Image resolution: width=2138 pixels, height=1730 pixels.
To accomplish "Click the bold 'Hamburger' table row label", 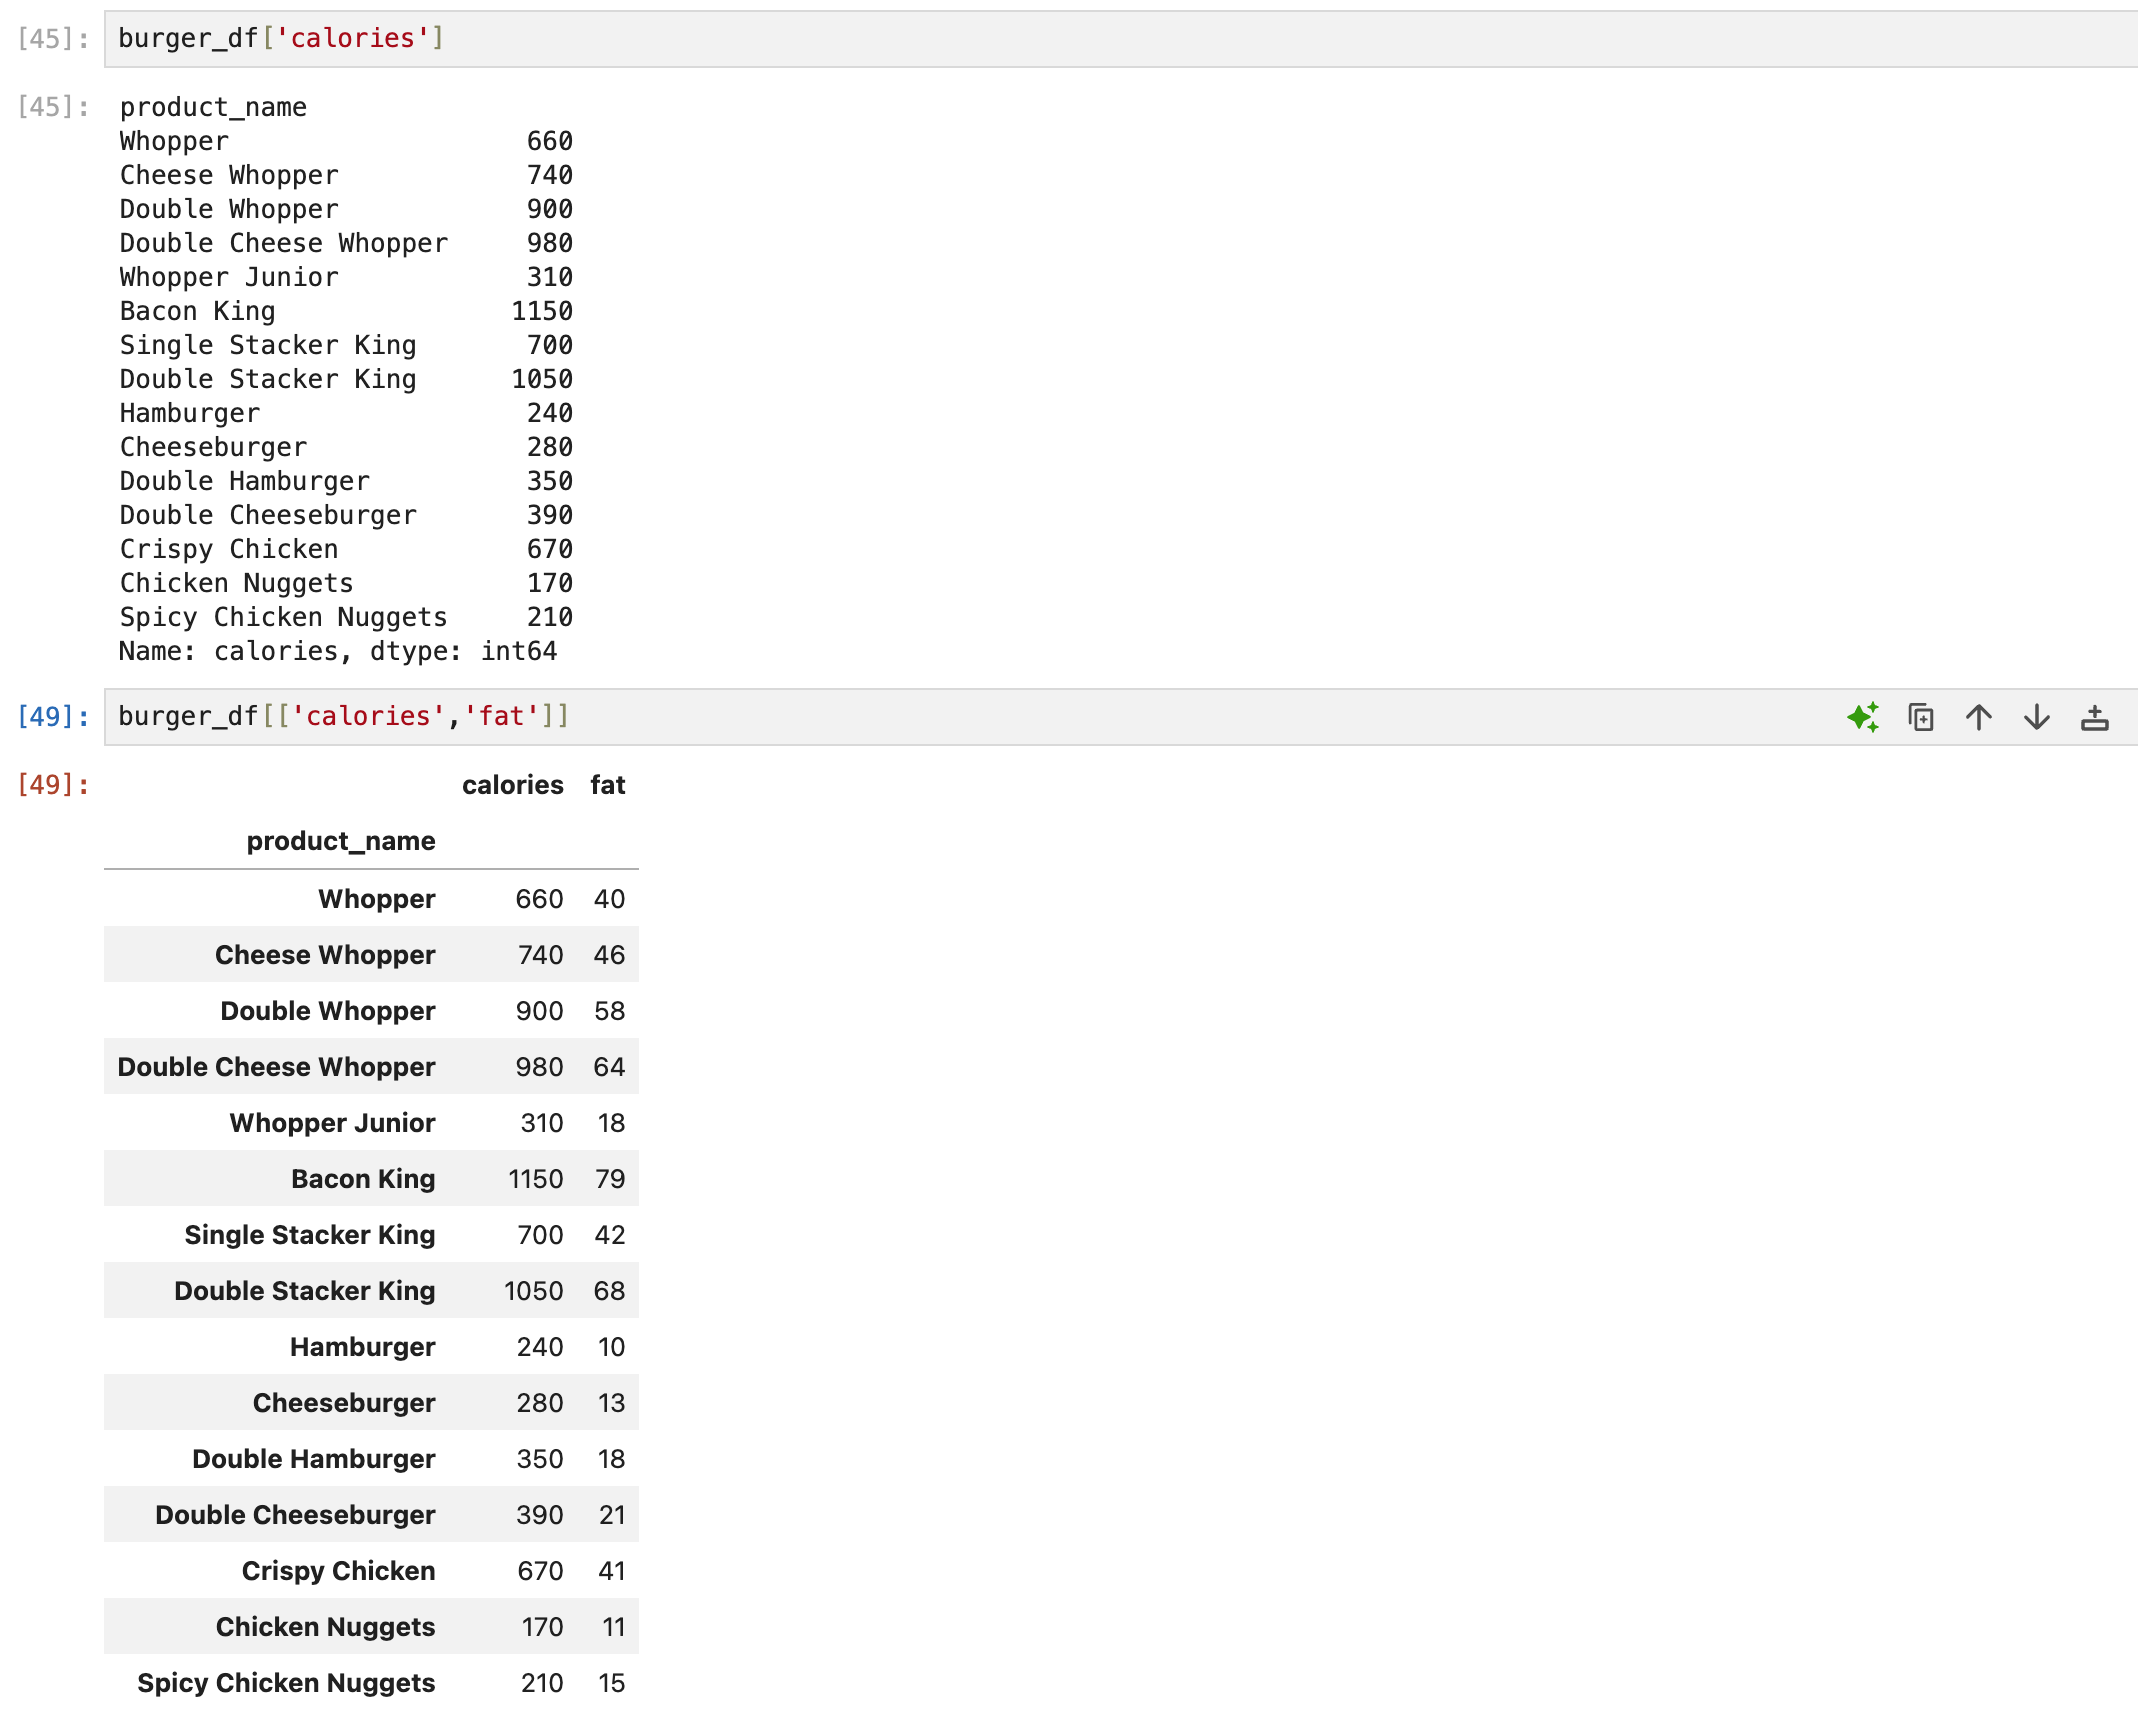I will point(363,1347).
